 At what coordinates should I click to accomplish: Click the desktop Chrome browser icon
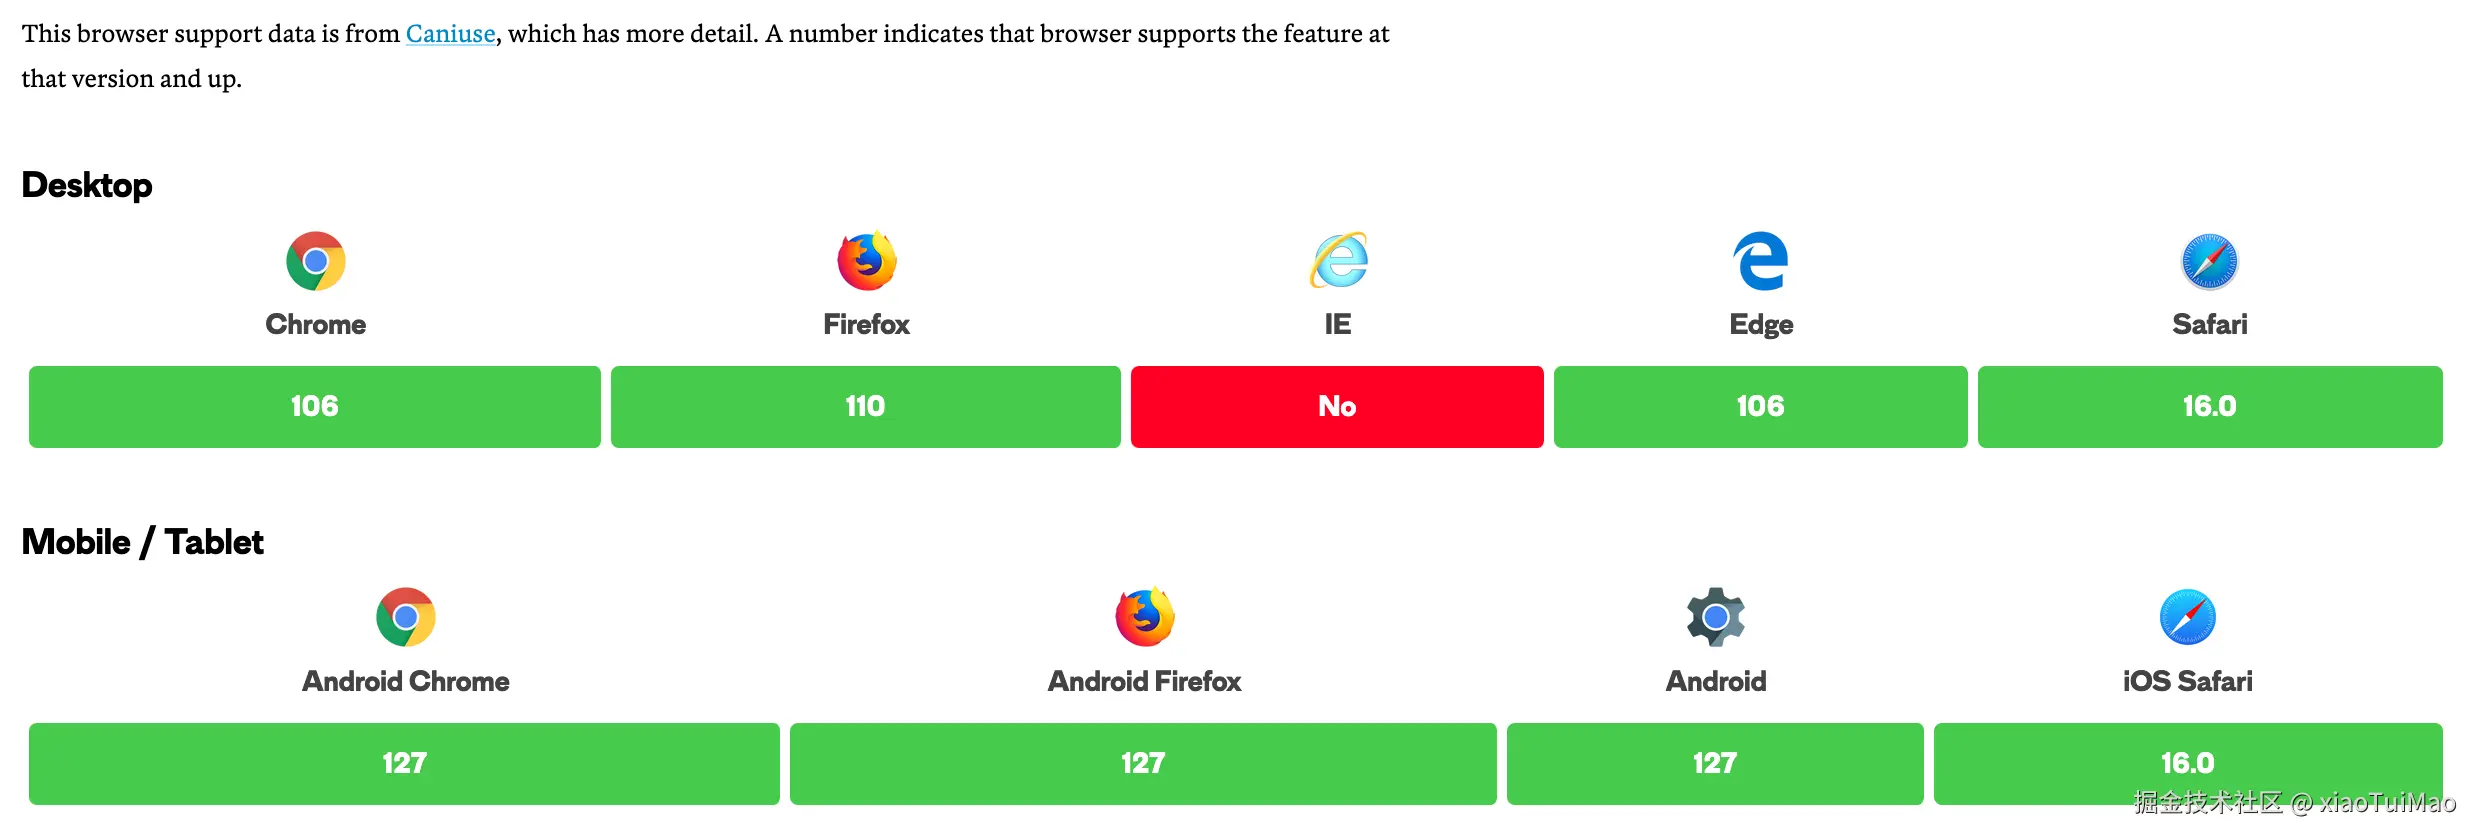pos(316,261)
